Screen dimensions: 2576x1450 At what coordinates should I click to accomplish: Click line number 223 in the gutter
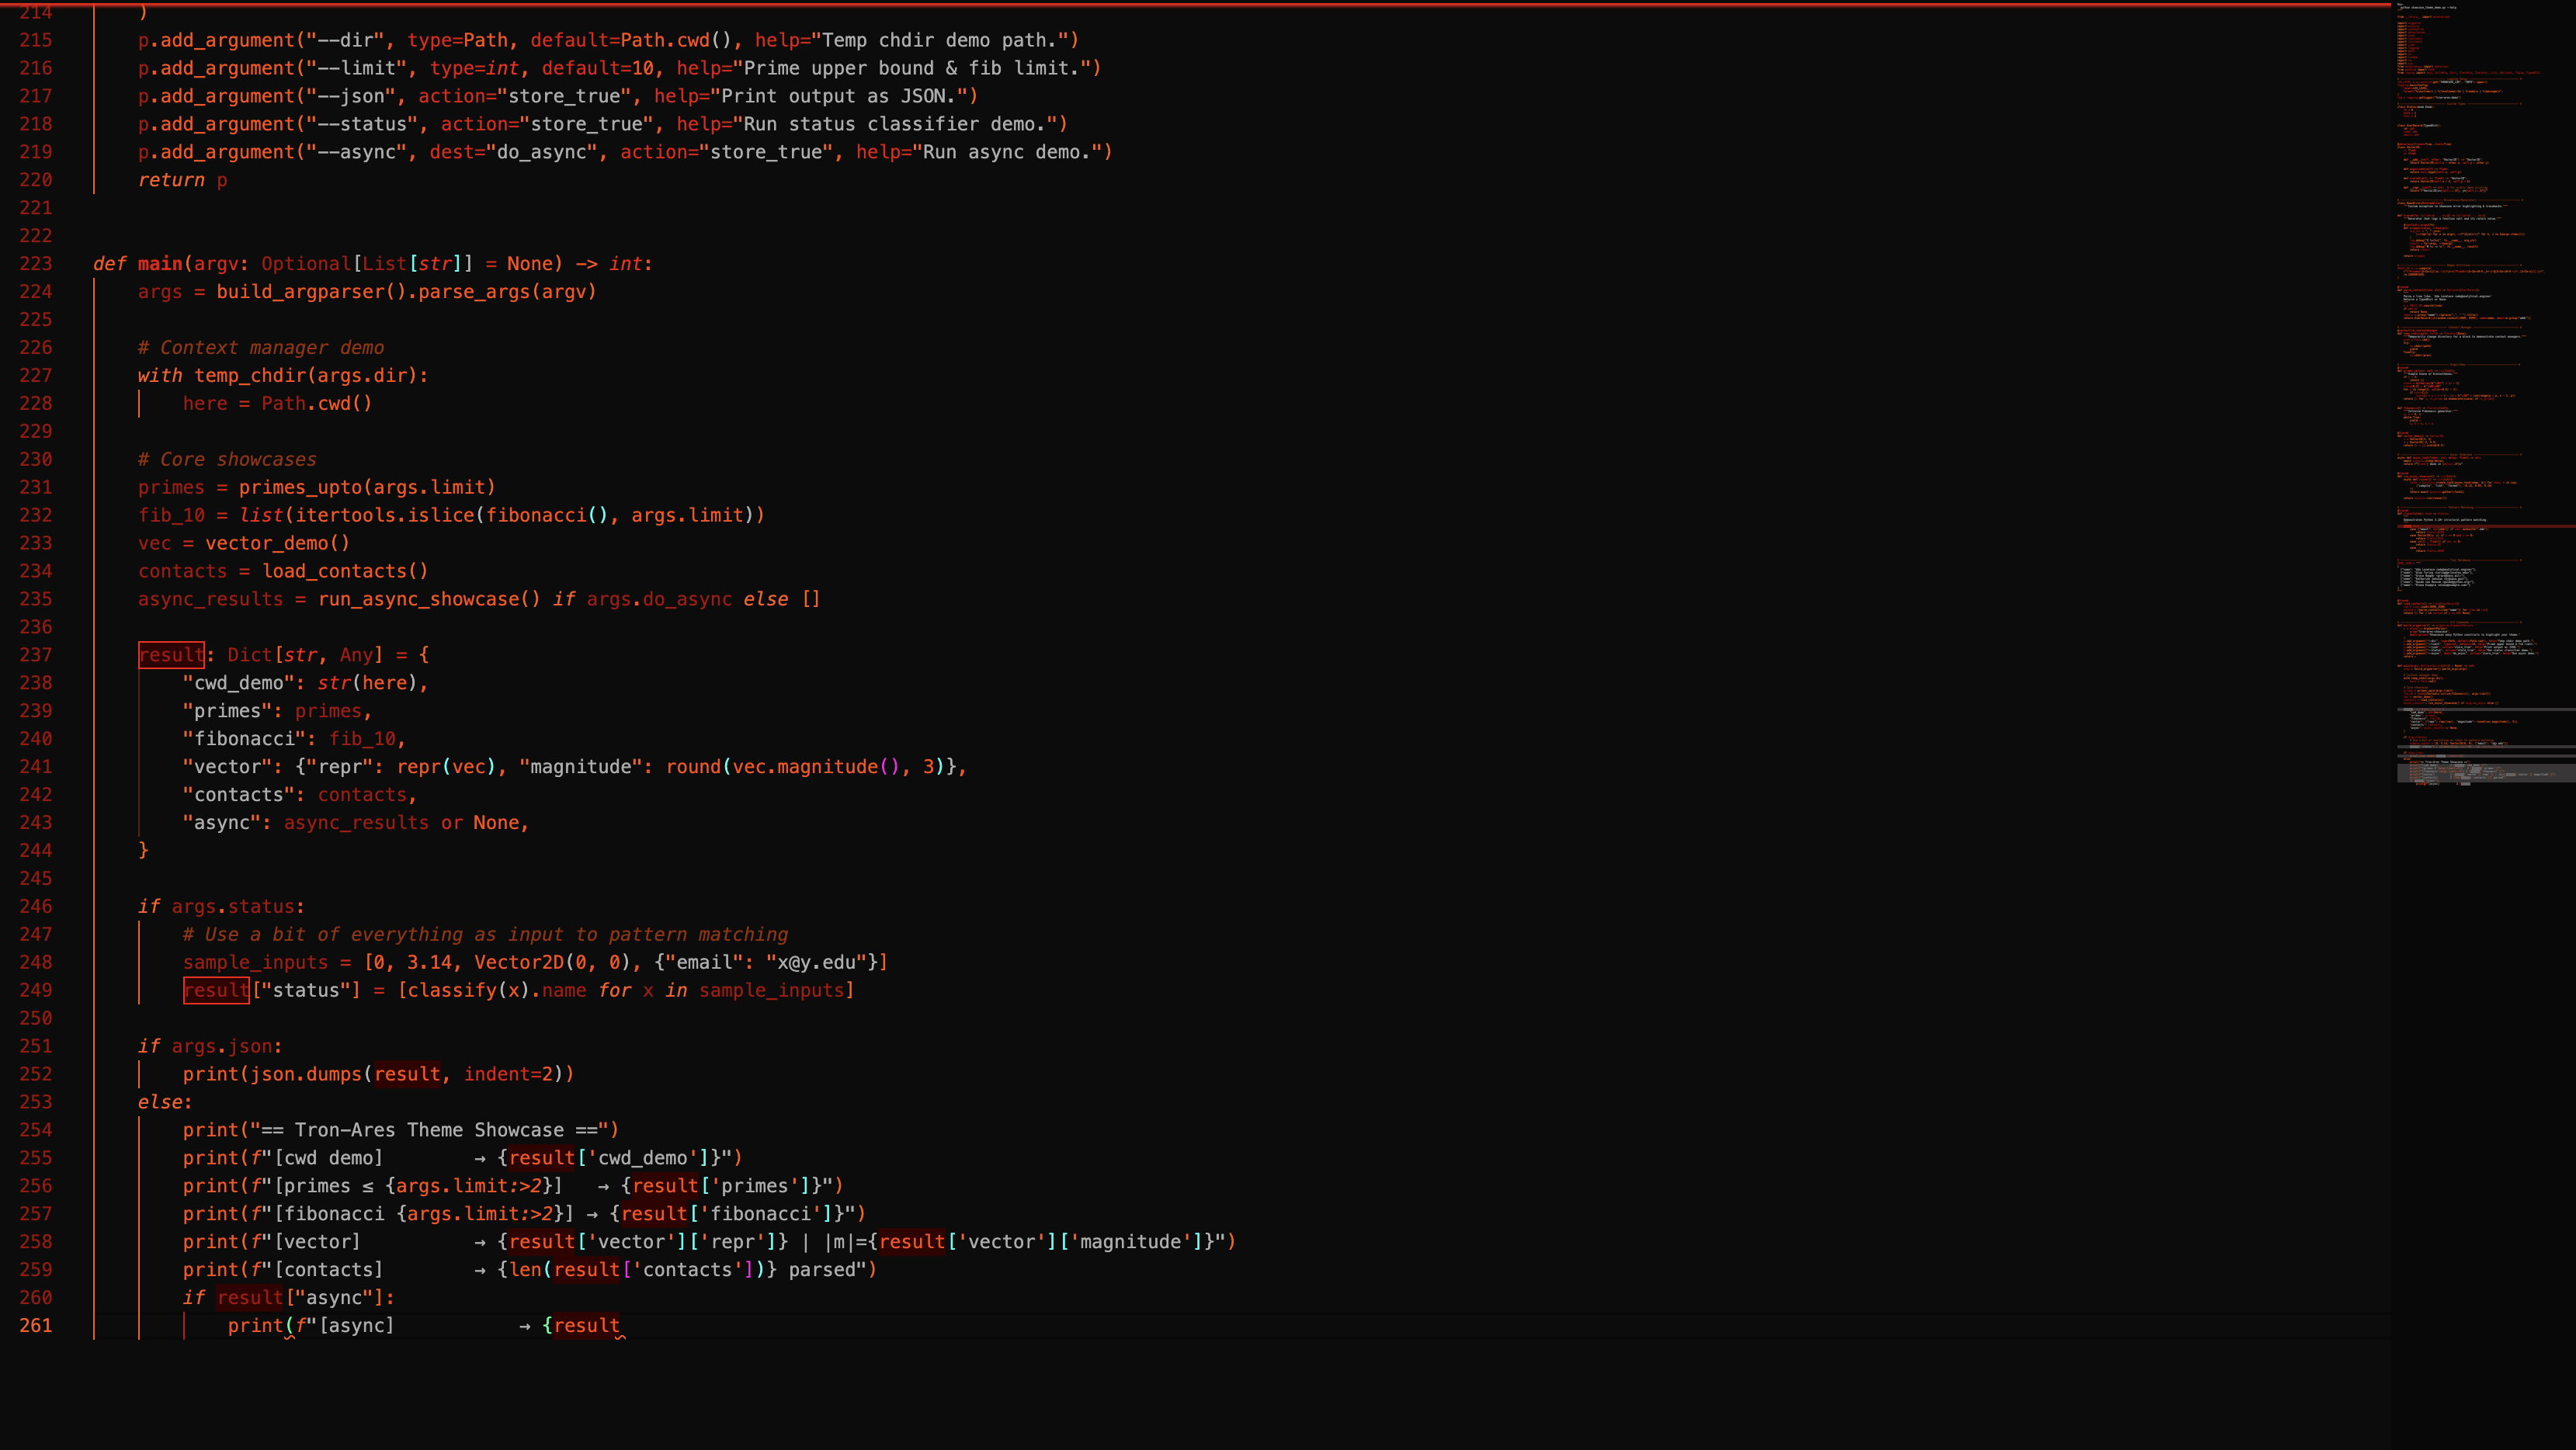click(x=36, y=264)
